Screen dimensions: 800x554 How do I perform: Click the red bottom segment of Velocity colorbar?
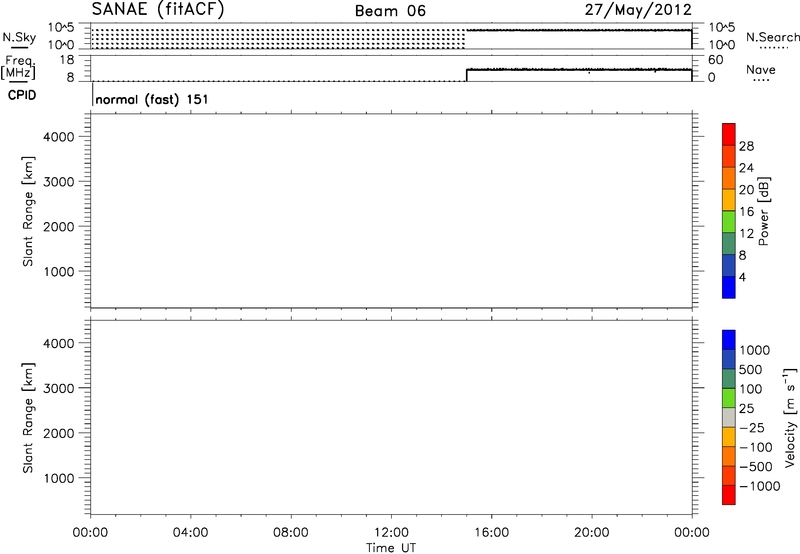729,495
